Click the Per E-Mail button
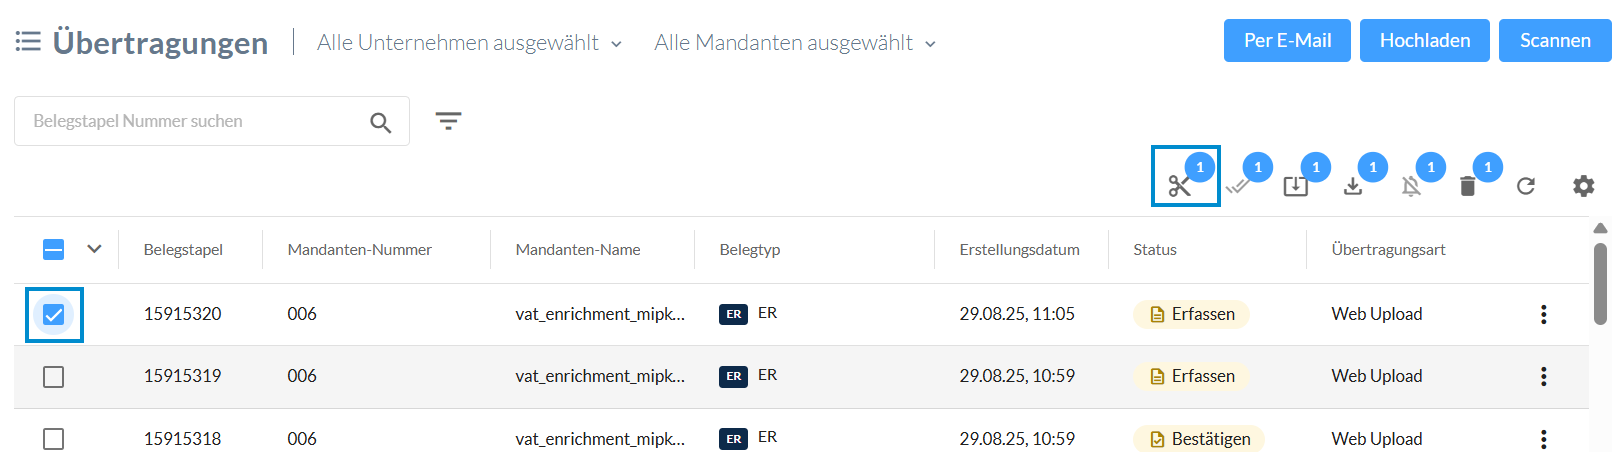This screenshot has height=452, width=1612. click(1287, 40)
